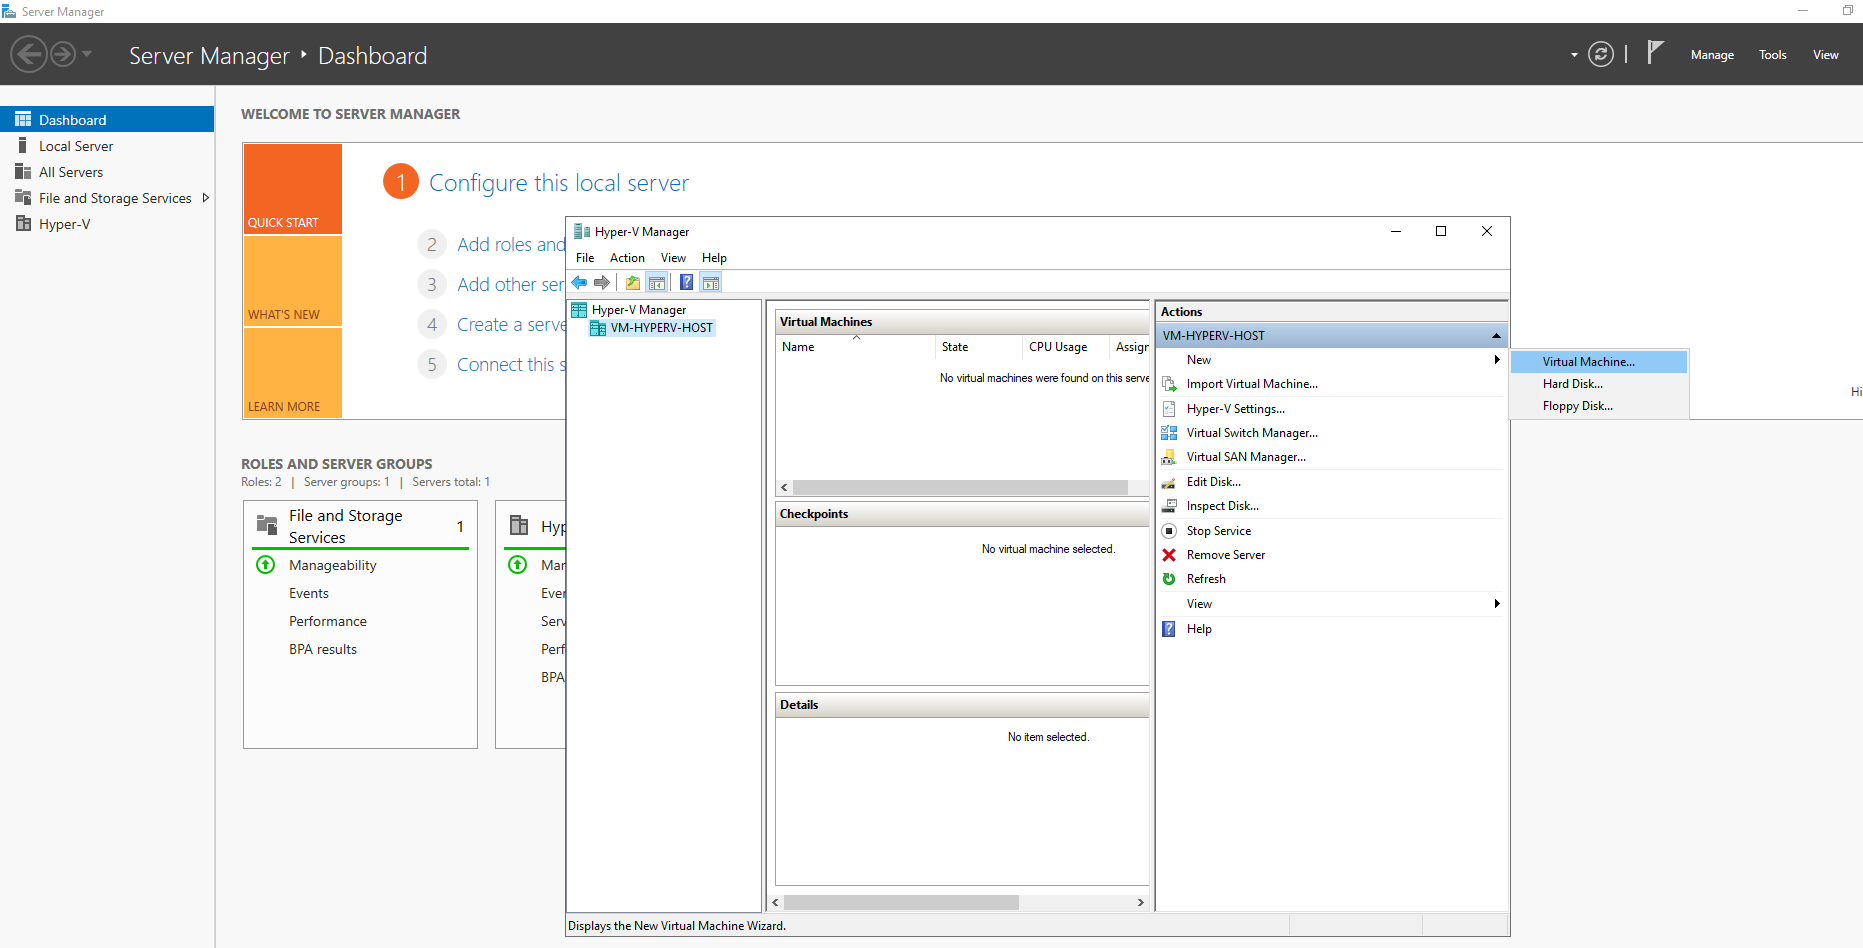Click Virtual Switch Manager action icon
1863x948 pixels.
1169,433
